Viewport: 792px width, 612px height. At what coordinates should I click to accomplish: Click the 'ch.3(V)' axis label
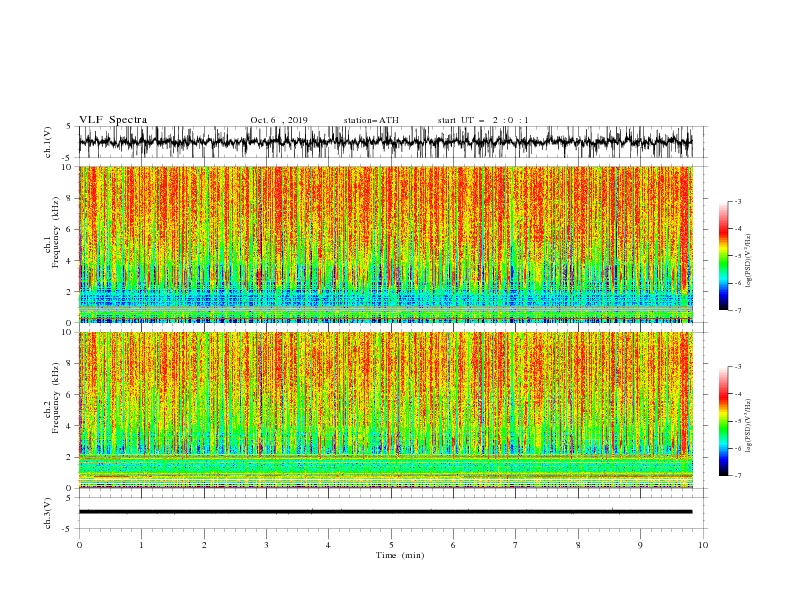(48, 513)
